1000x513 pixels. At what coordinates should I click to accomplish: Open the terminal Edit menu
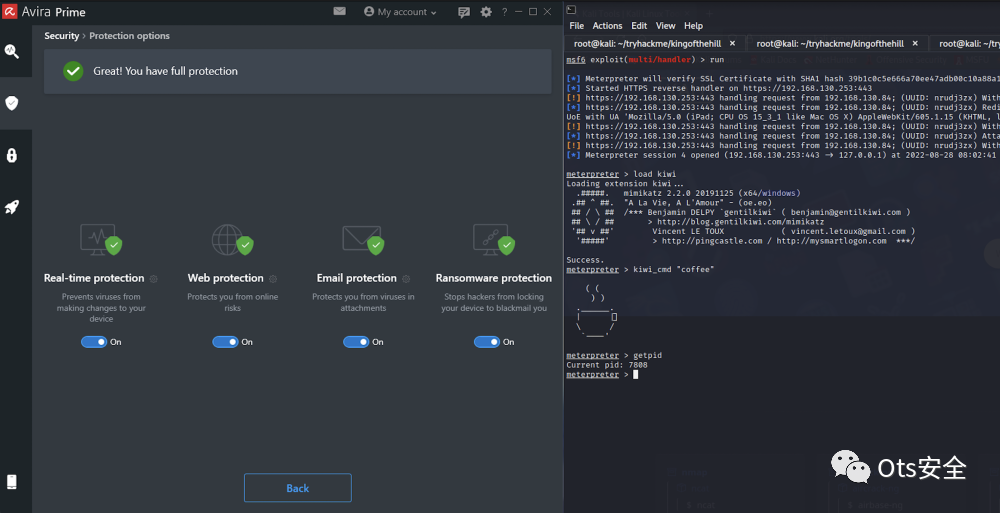(x=639, y=26)
